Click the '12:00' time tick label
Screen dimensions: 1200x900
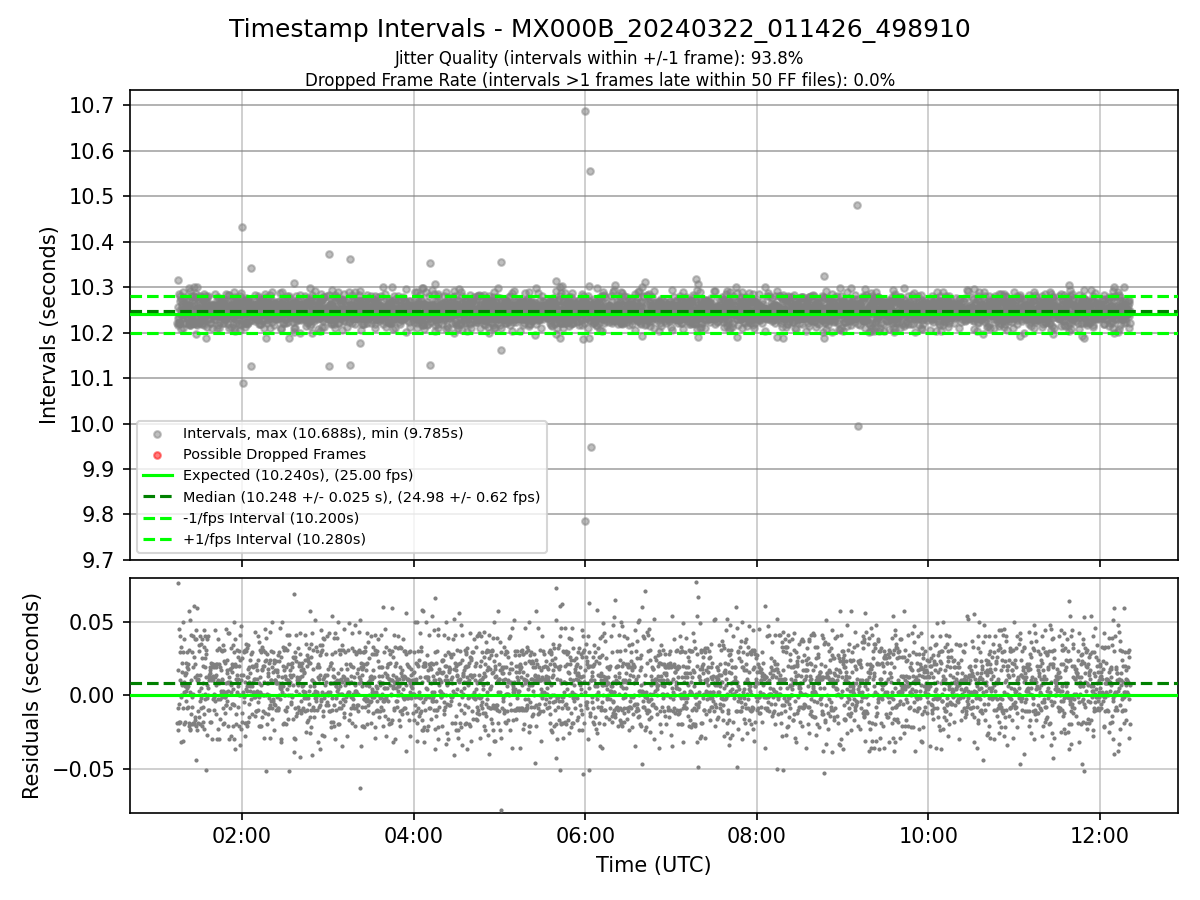[x=1100, y=835]
